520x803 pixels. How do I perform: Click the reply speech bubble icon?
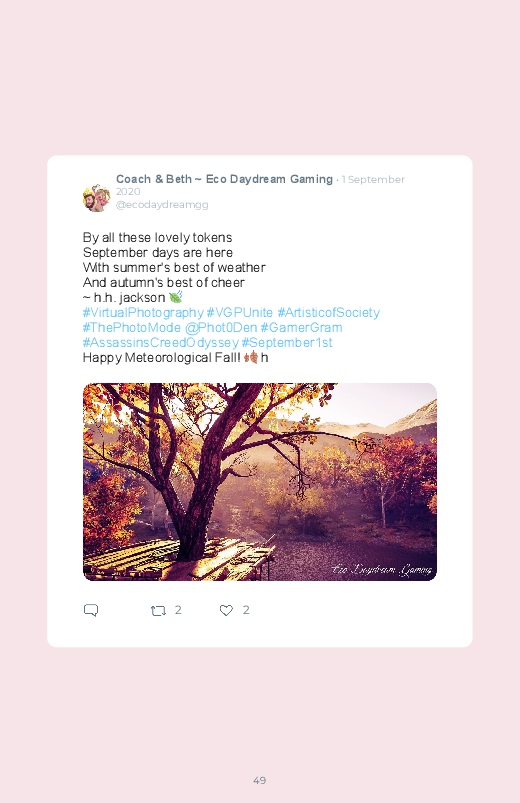pyautogui.click(x=91, y=610)
